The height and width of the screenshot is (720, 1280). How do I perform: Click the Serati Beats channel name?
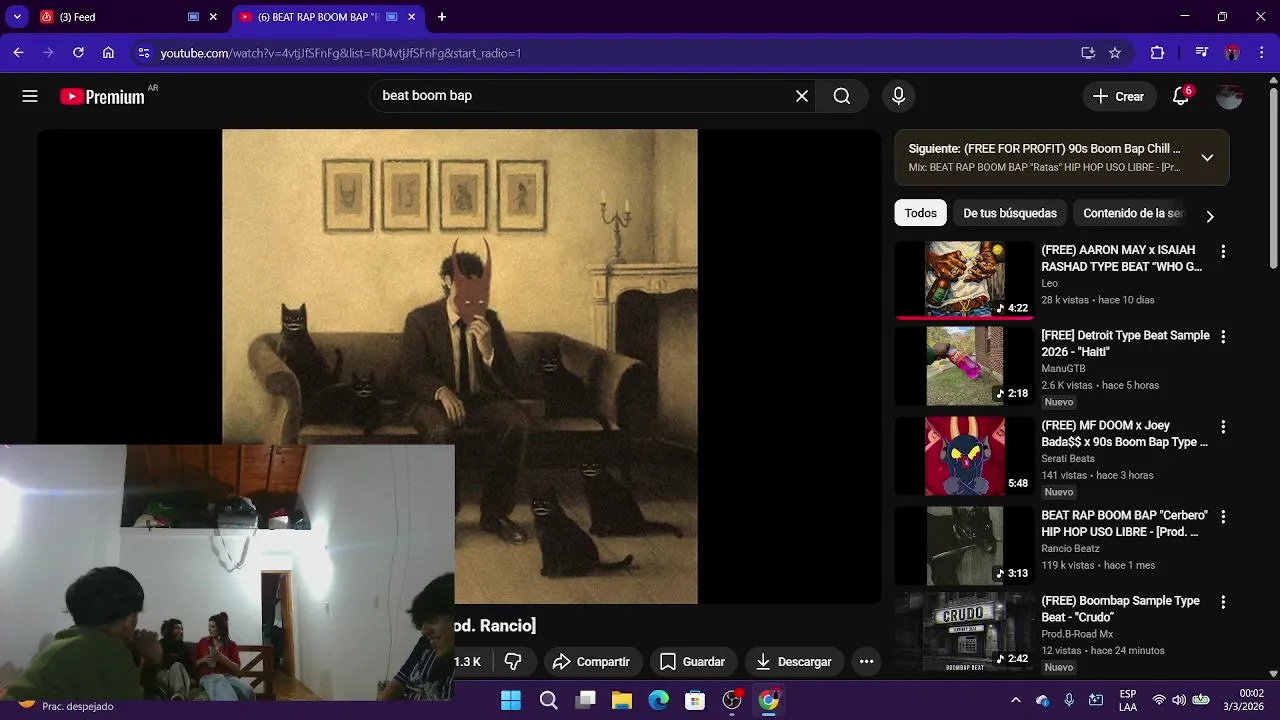pyautogui.click(x=1068, y=459)
